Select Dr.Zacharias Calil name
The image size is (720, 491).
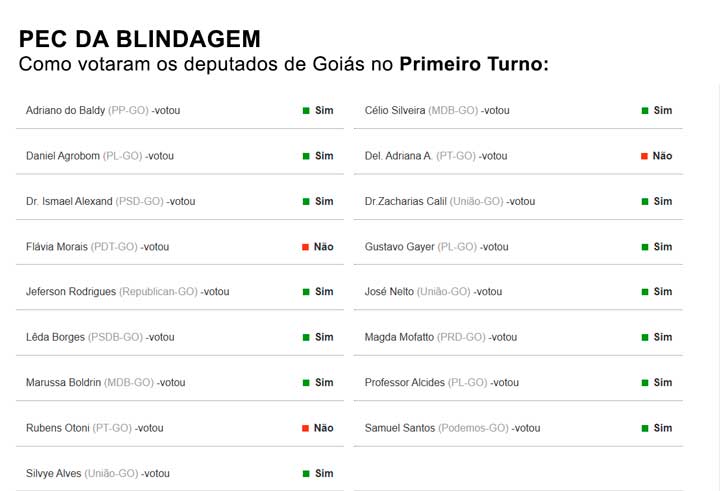coord(405,201)
